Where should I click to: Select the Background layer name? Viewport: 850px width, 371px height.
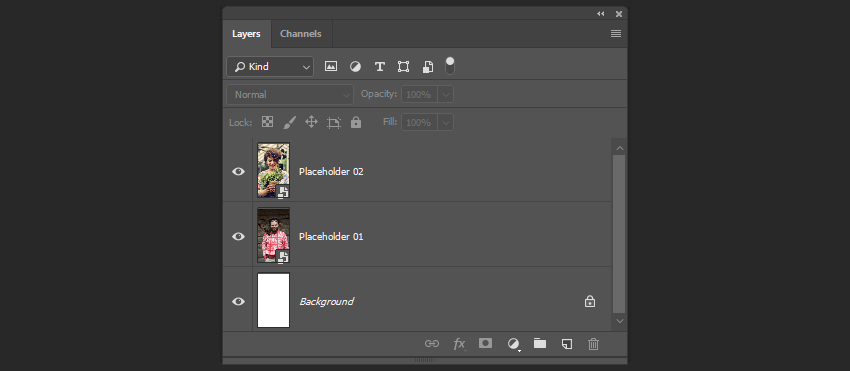[326, 302]
